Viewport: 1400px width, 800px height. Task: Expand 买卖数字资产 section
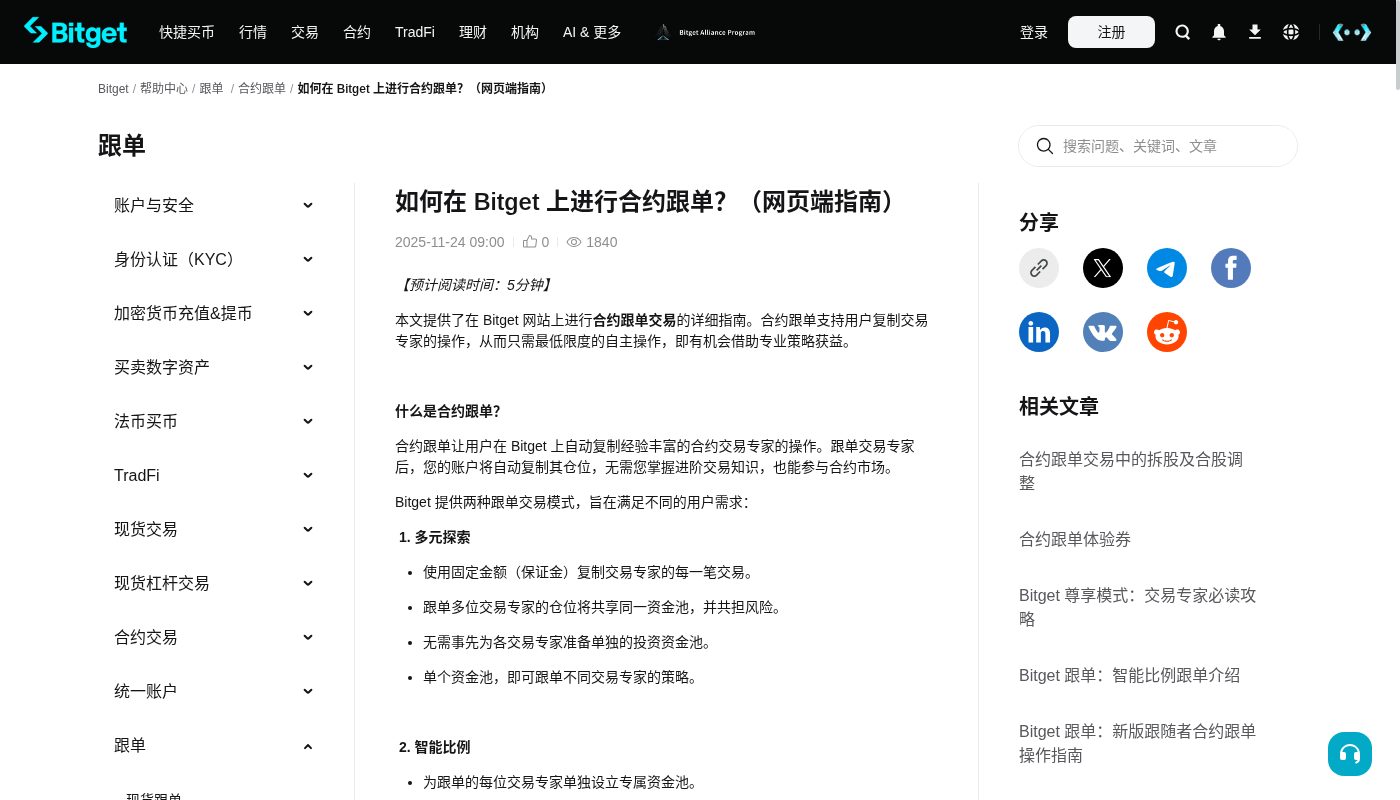click(214, 367)
